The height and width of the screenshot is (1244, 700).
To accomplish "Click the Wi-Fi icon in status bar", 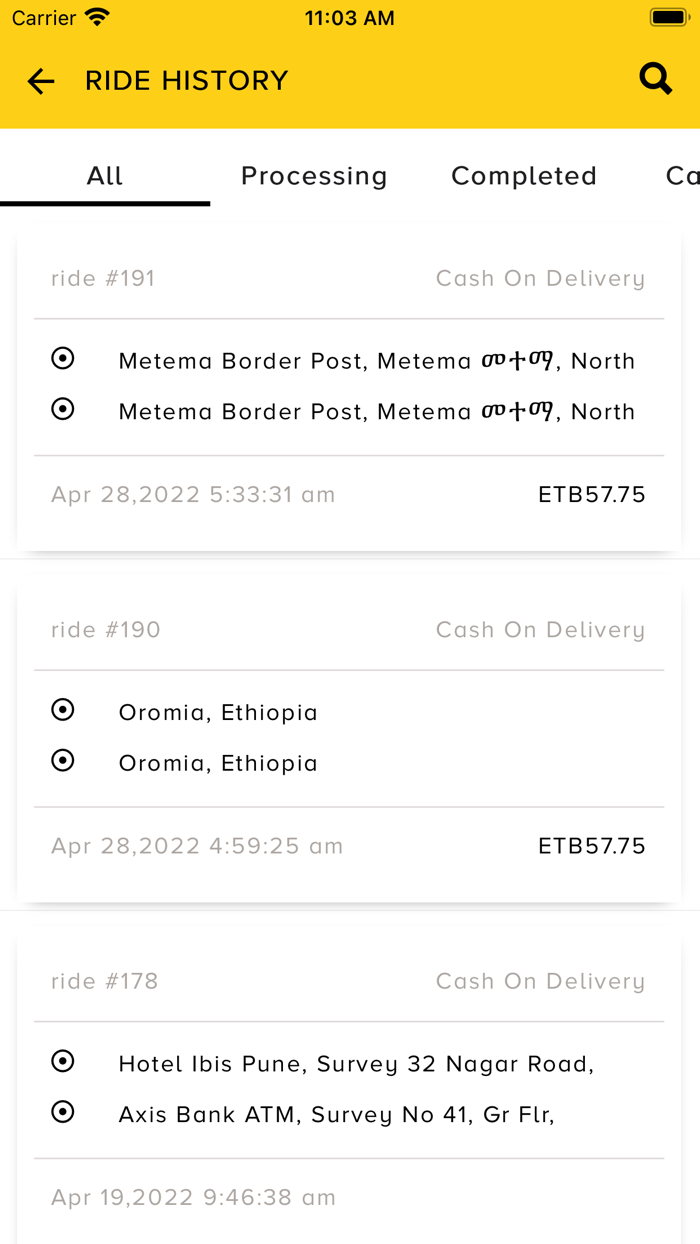I will (97, 17).
